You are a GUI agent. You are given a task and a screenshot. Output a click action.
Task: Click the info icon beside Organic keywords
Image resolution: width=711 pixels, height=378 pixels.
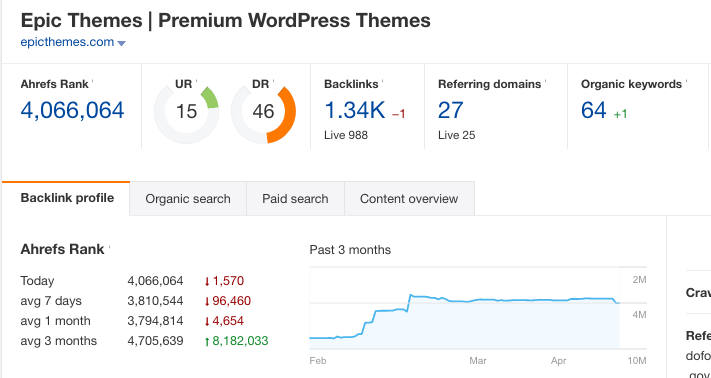(x=687, y=81)
